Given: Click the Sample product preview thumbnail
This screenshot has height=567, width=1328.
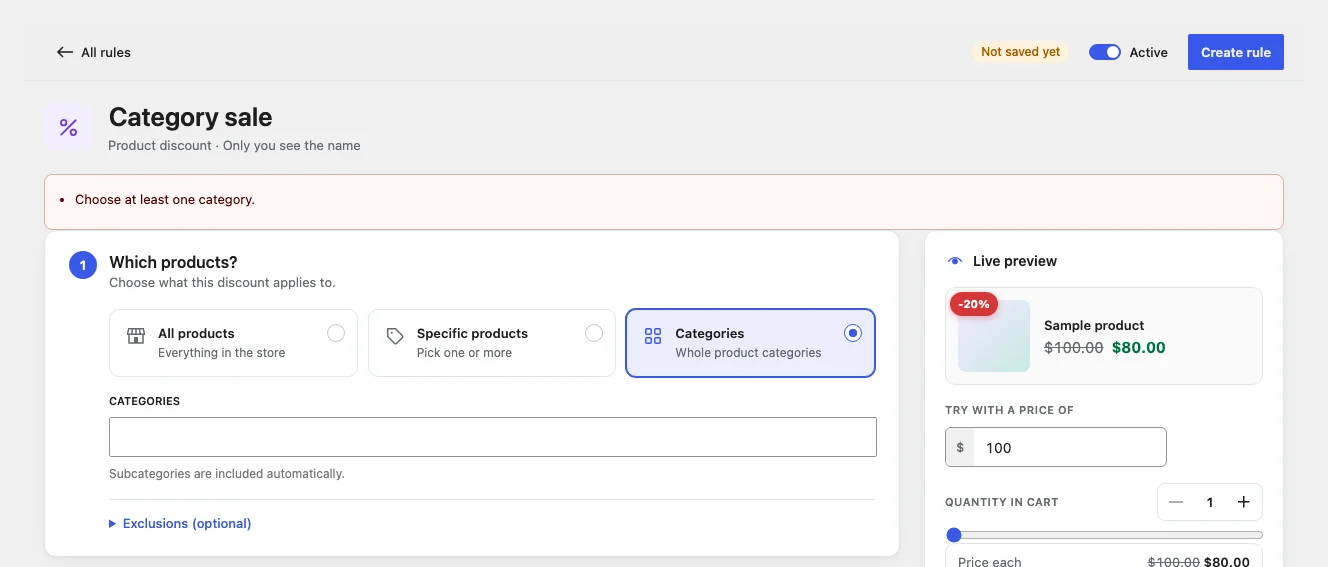Looking at the screenshot, I should click(994, 336).
